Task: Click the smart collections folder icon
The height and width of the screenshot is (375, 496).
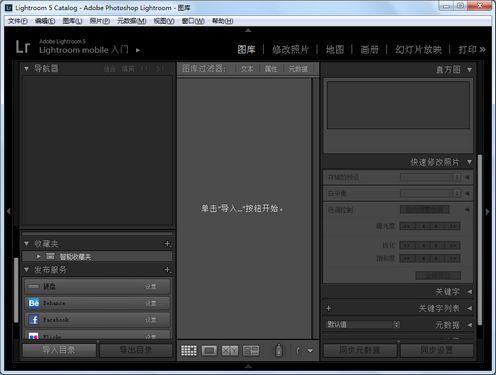Action: pyautogui.click(x=50, y=256)
